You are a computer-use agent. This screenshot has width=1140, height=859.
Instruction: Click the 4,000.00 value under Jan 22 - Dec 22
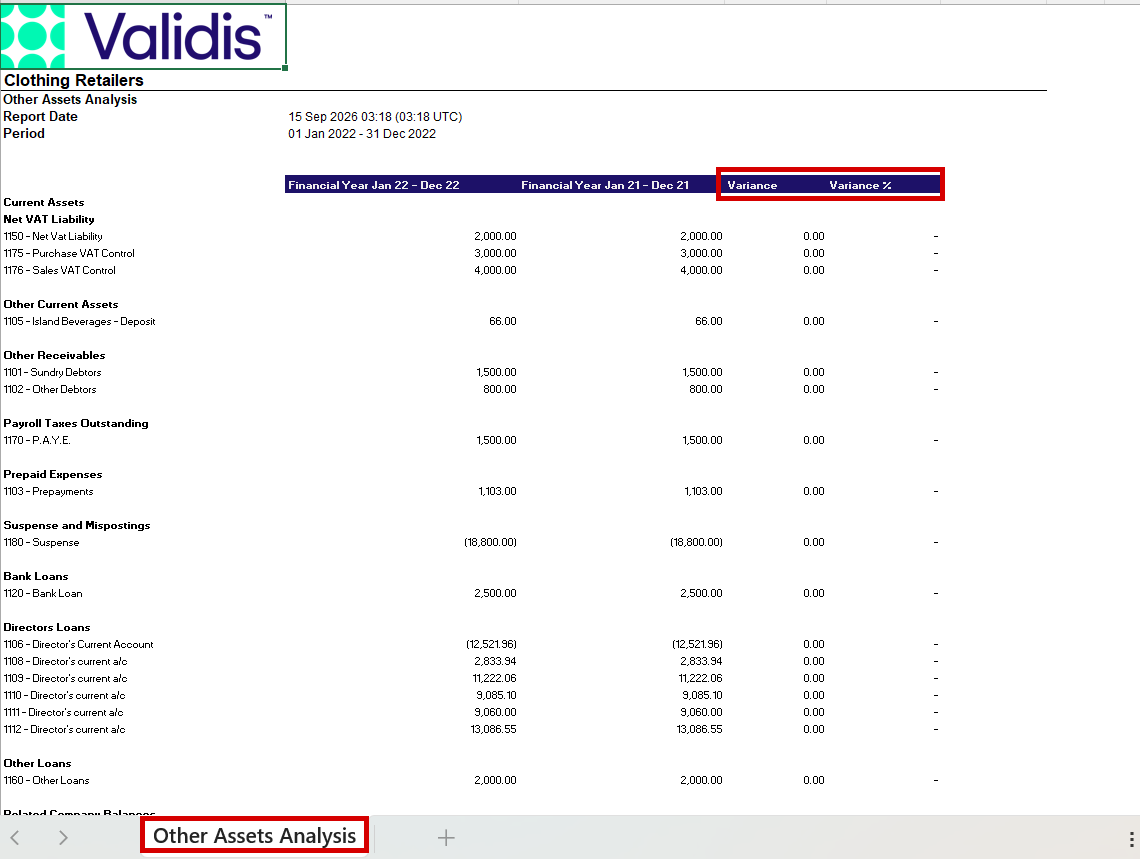point(495,270)
